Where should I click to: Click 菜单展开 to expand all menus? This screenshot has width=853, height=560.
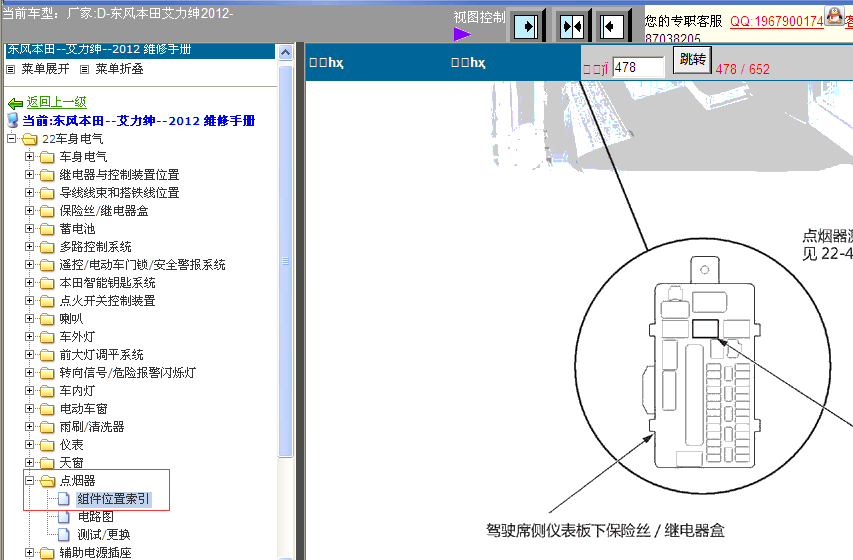(x=45, y=69)
